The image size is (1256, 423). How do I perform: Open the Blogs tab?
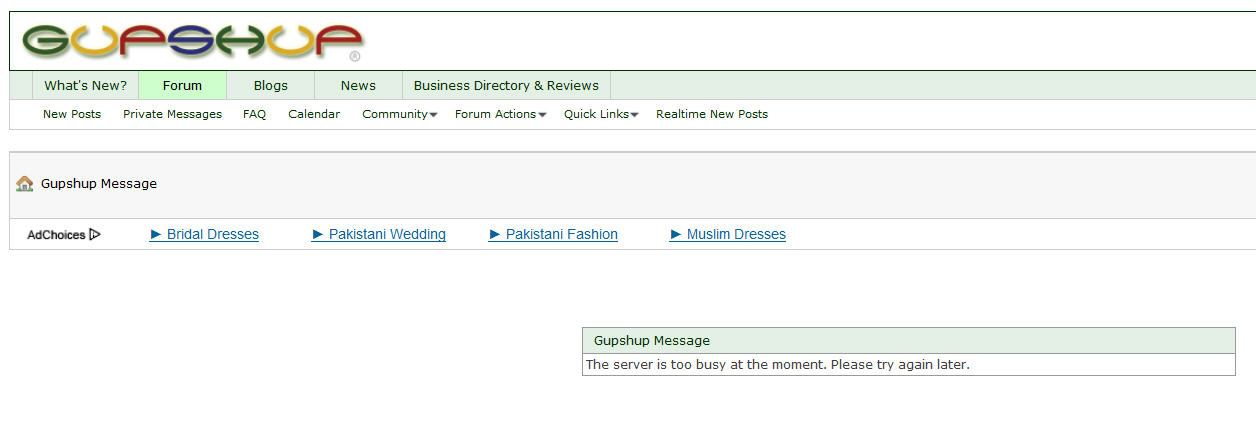point(270,86)
